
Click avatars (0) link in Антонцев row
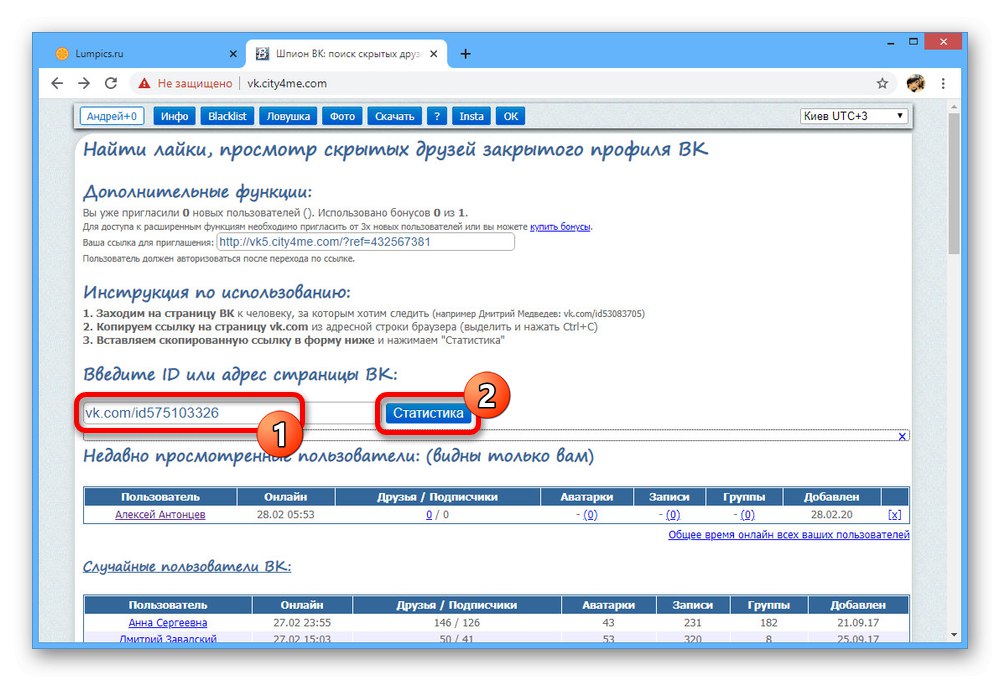pos(591,515)
